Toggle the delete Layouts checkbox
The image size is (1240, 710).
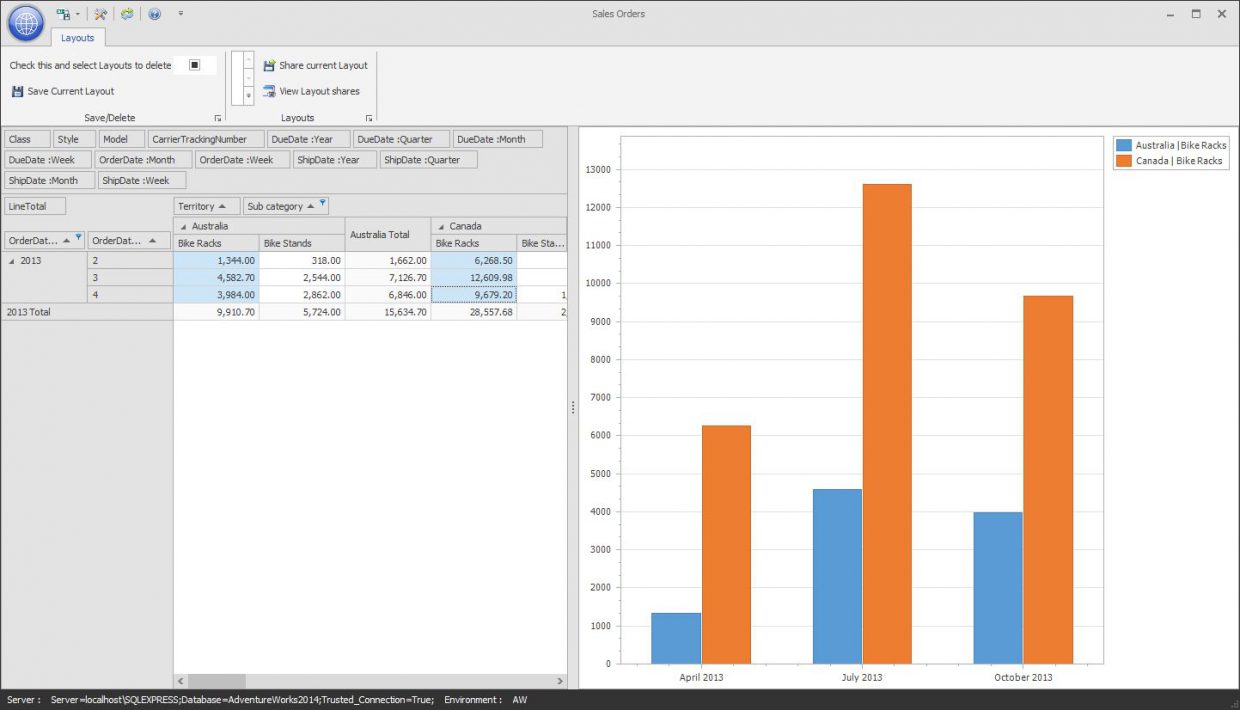point(195,65)
